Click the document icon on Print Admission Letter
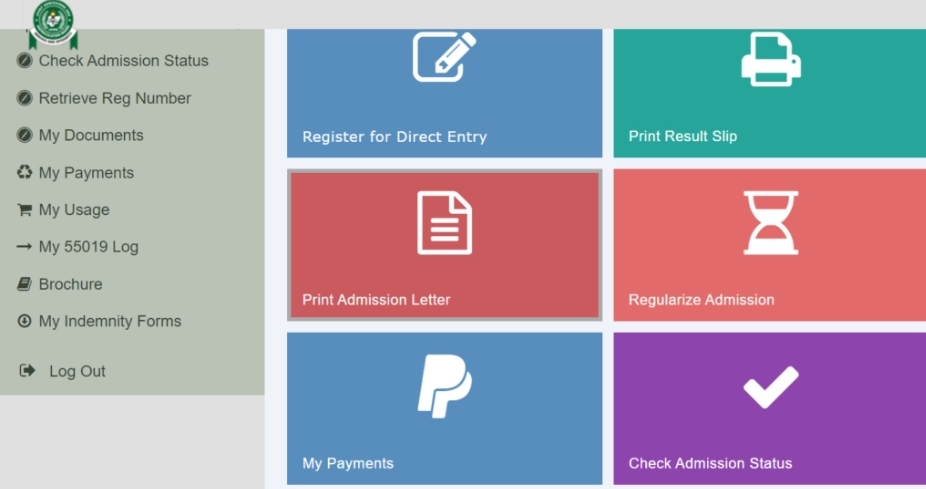926x489 pixels. 444,223
